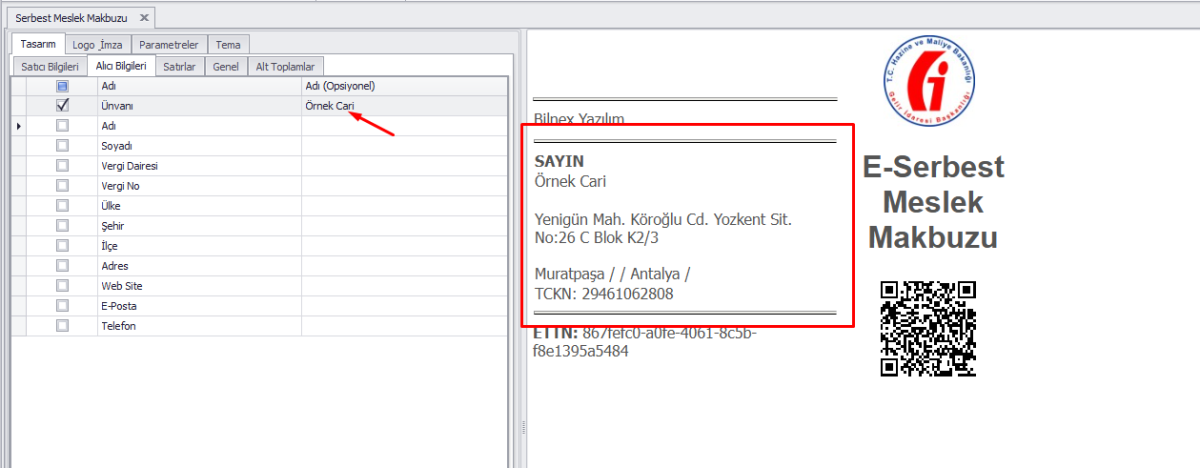Select the Tema tab
Screen dimensions: 1200x468
tap(228, 45)
